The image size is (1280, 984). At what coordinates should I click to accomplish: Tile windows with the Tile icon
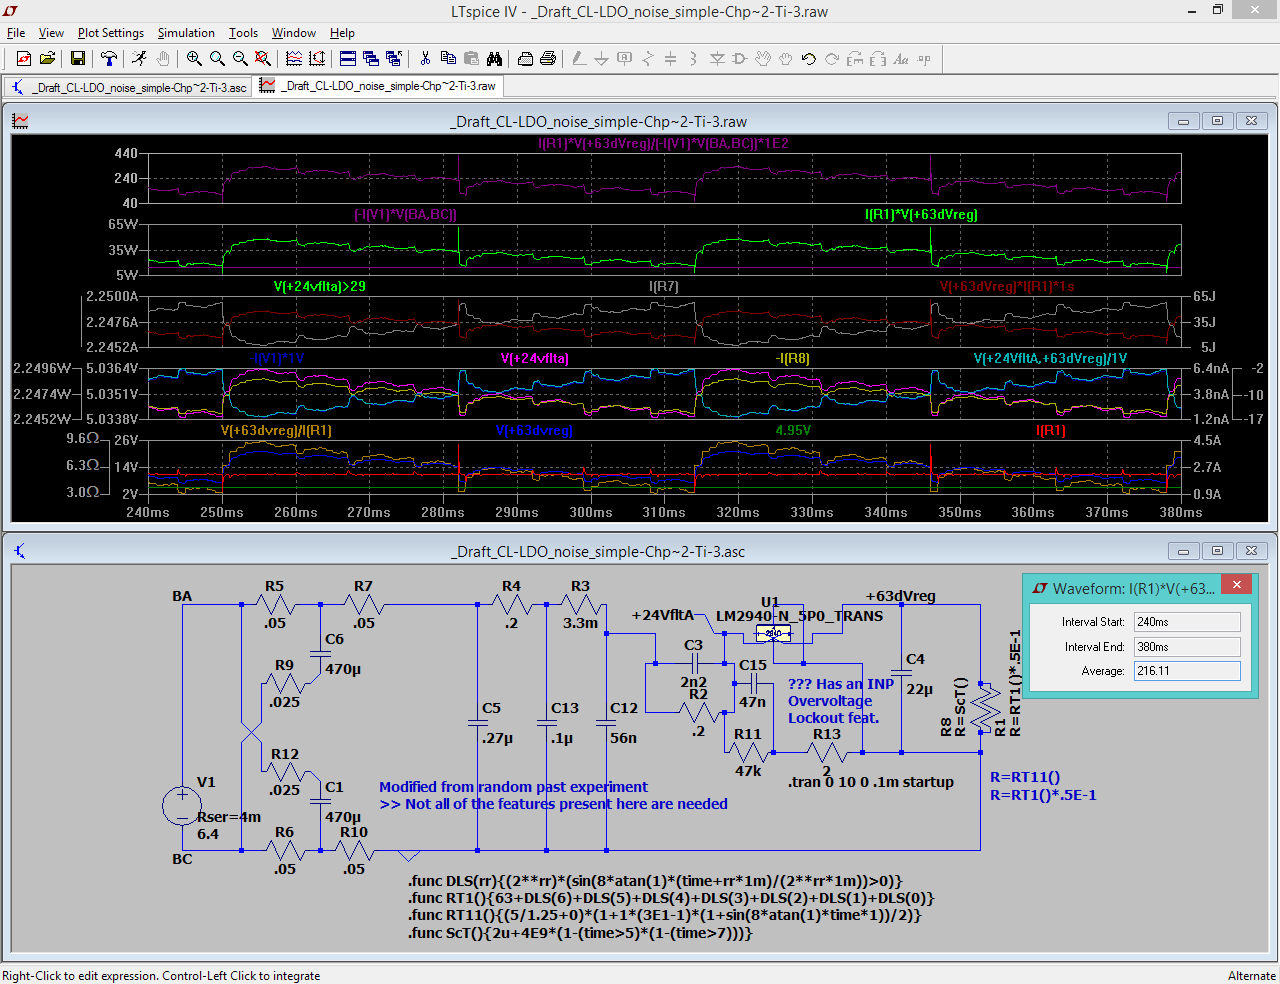(348, 59)
